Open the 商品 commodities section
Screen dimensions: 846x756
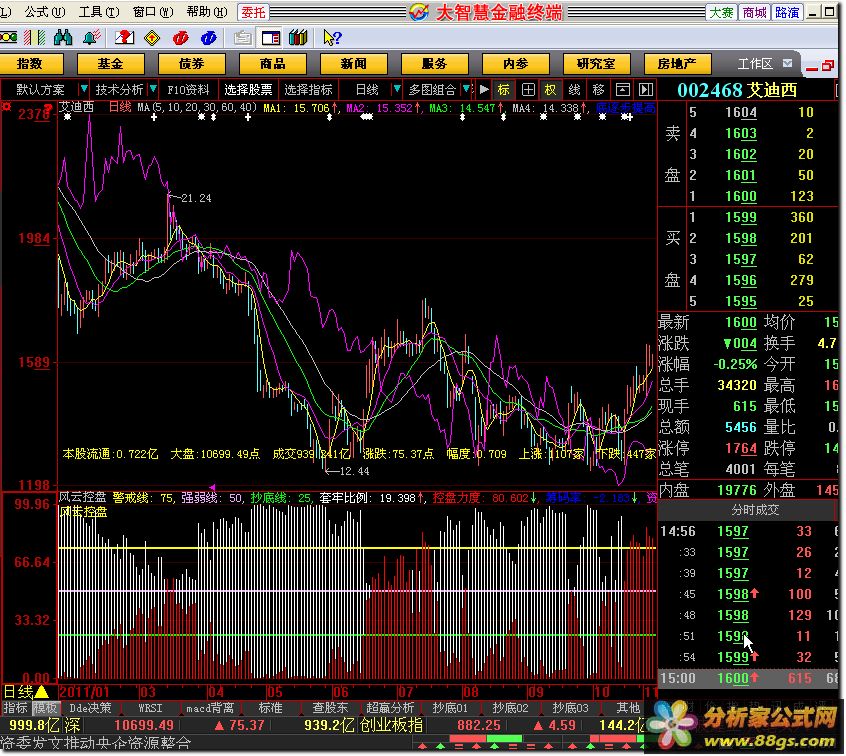coord(272,64)
